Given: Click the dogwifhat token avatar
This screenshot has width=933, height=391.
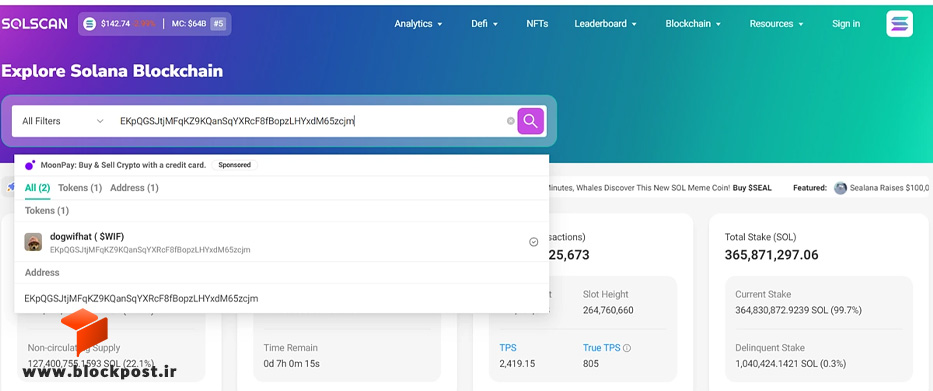Looking at the screenshot, I should point(33,242).
